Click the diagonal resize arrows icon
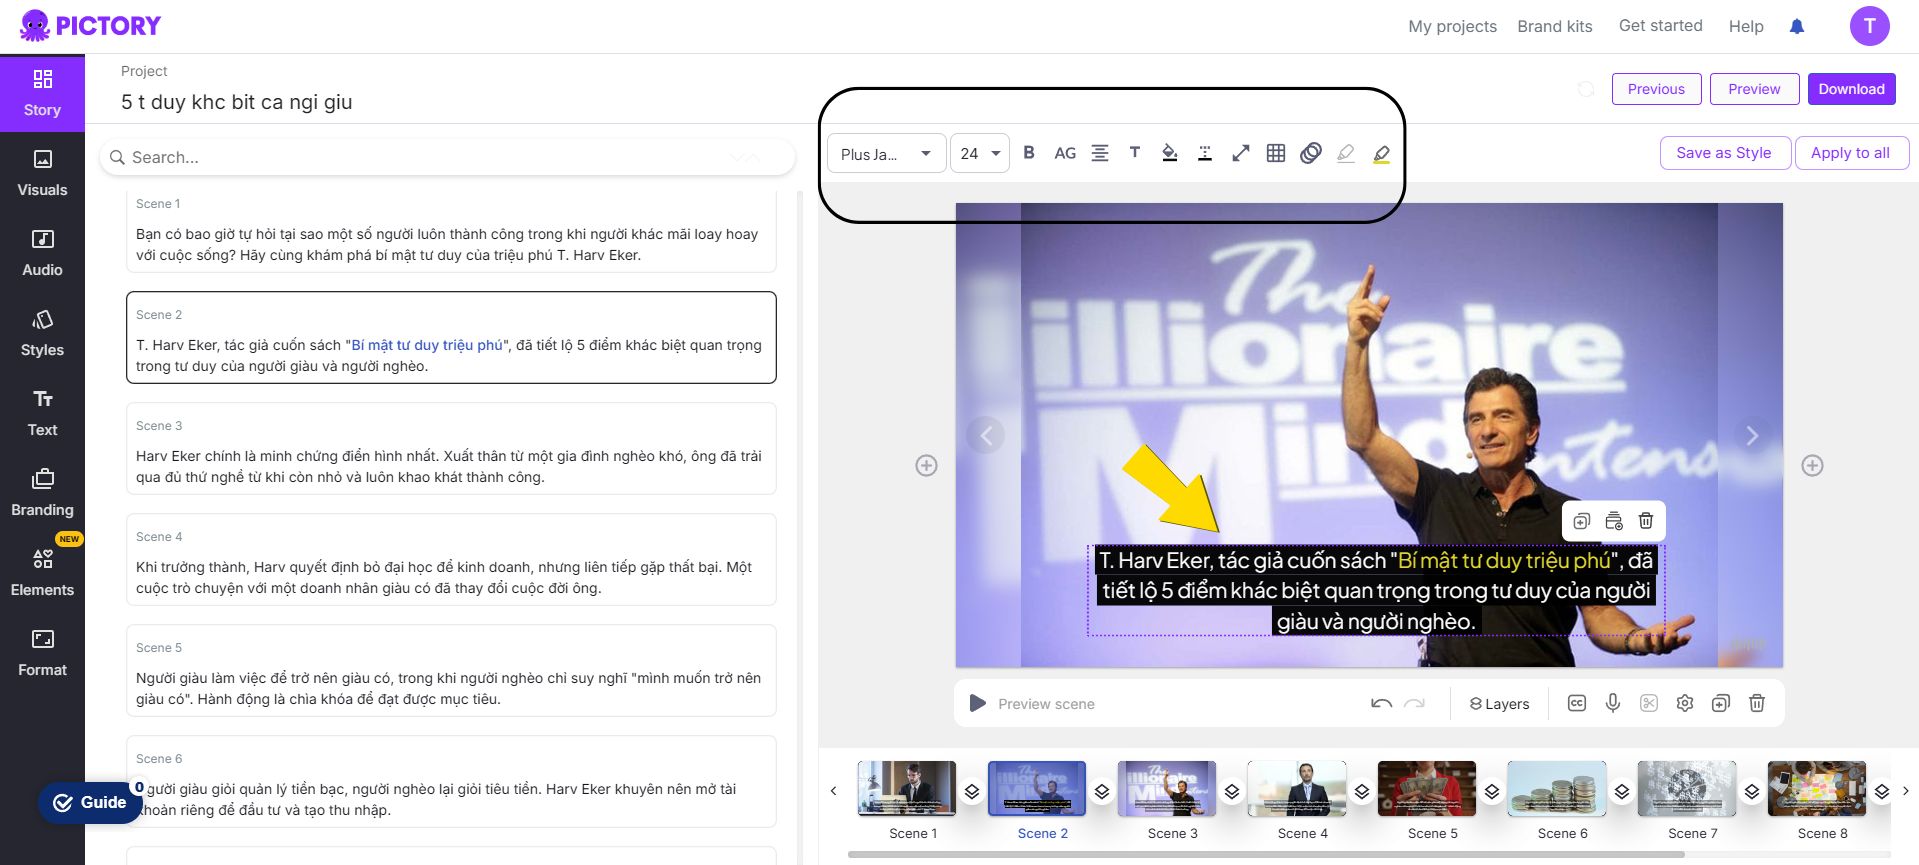This screenshot has width=1919, height=865. tap(1241, 153)
